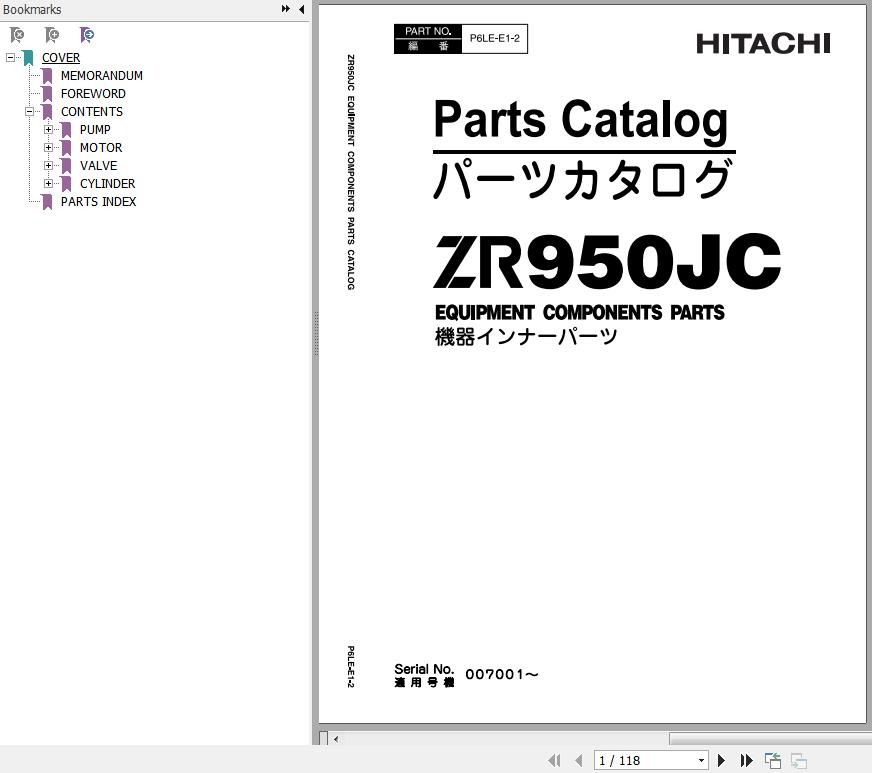
Task: Open the COVER bookmark
Action: (x=61, y=58)
